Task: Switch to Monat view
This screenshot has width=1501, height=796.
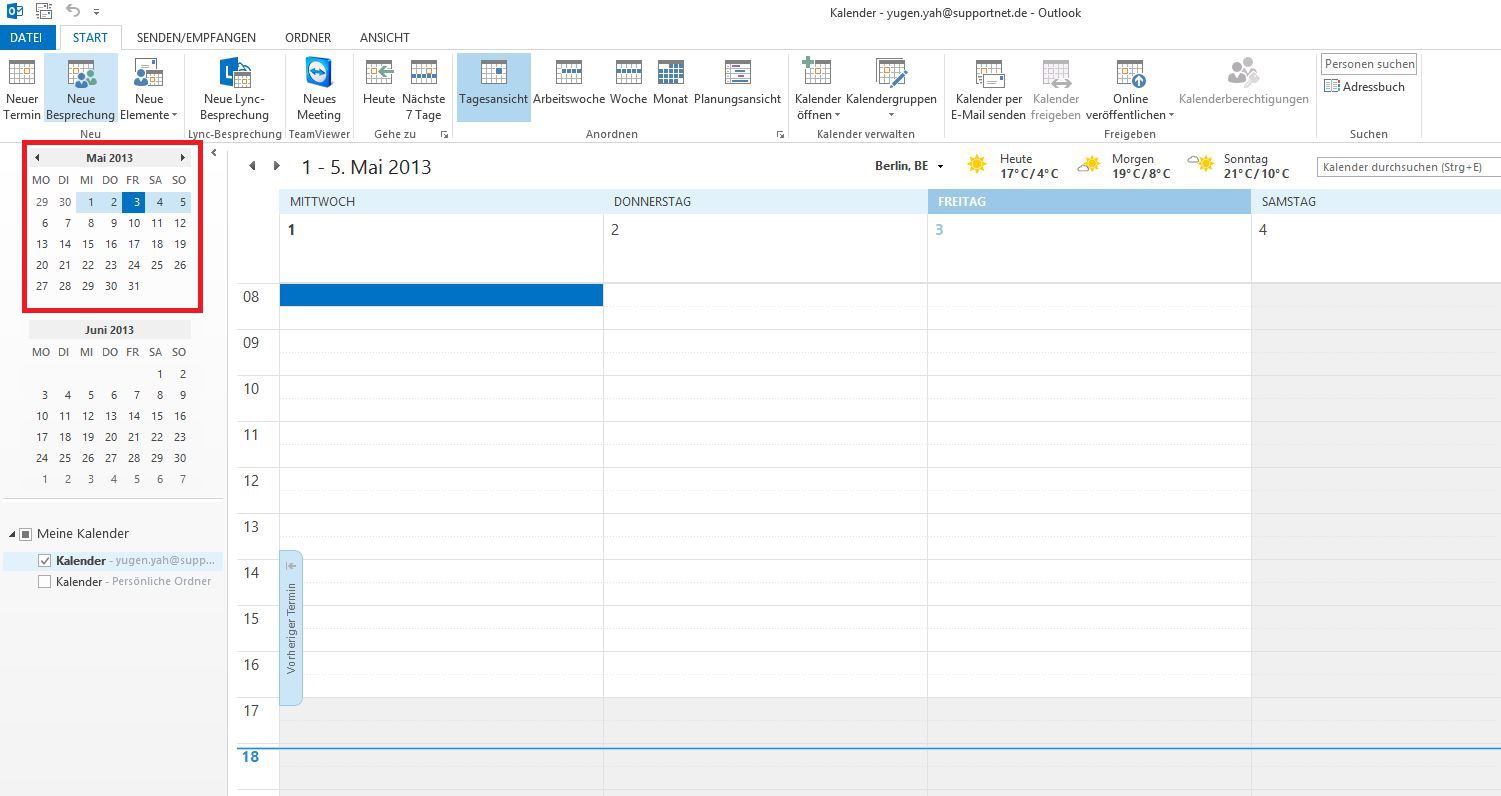Action: [669, 85]
